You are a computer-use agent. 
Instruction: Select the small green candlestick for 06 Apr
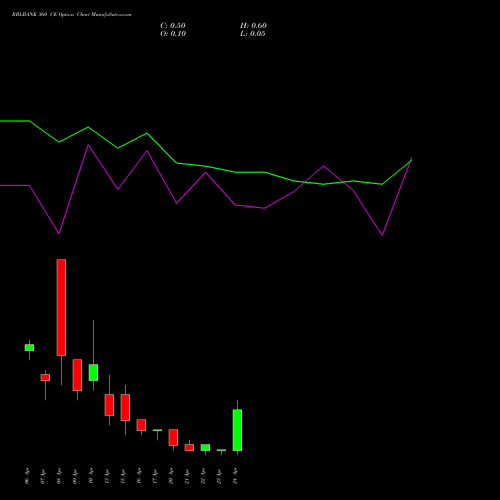click(x=29, y=348)
